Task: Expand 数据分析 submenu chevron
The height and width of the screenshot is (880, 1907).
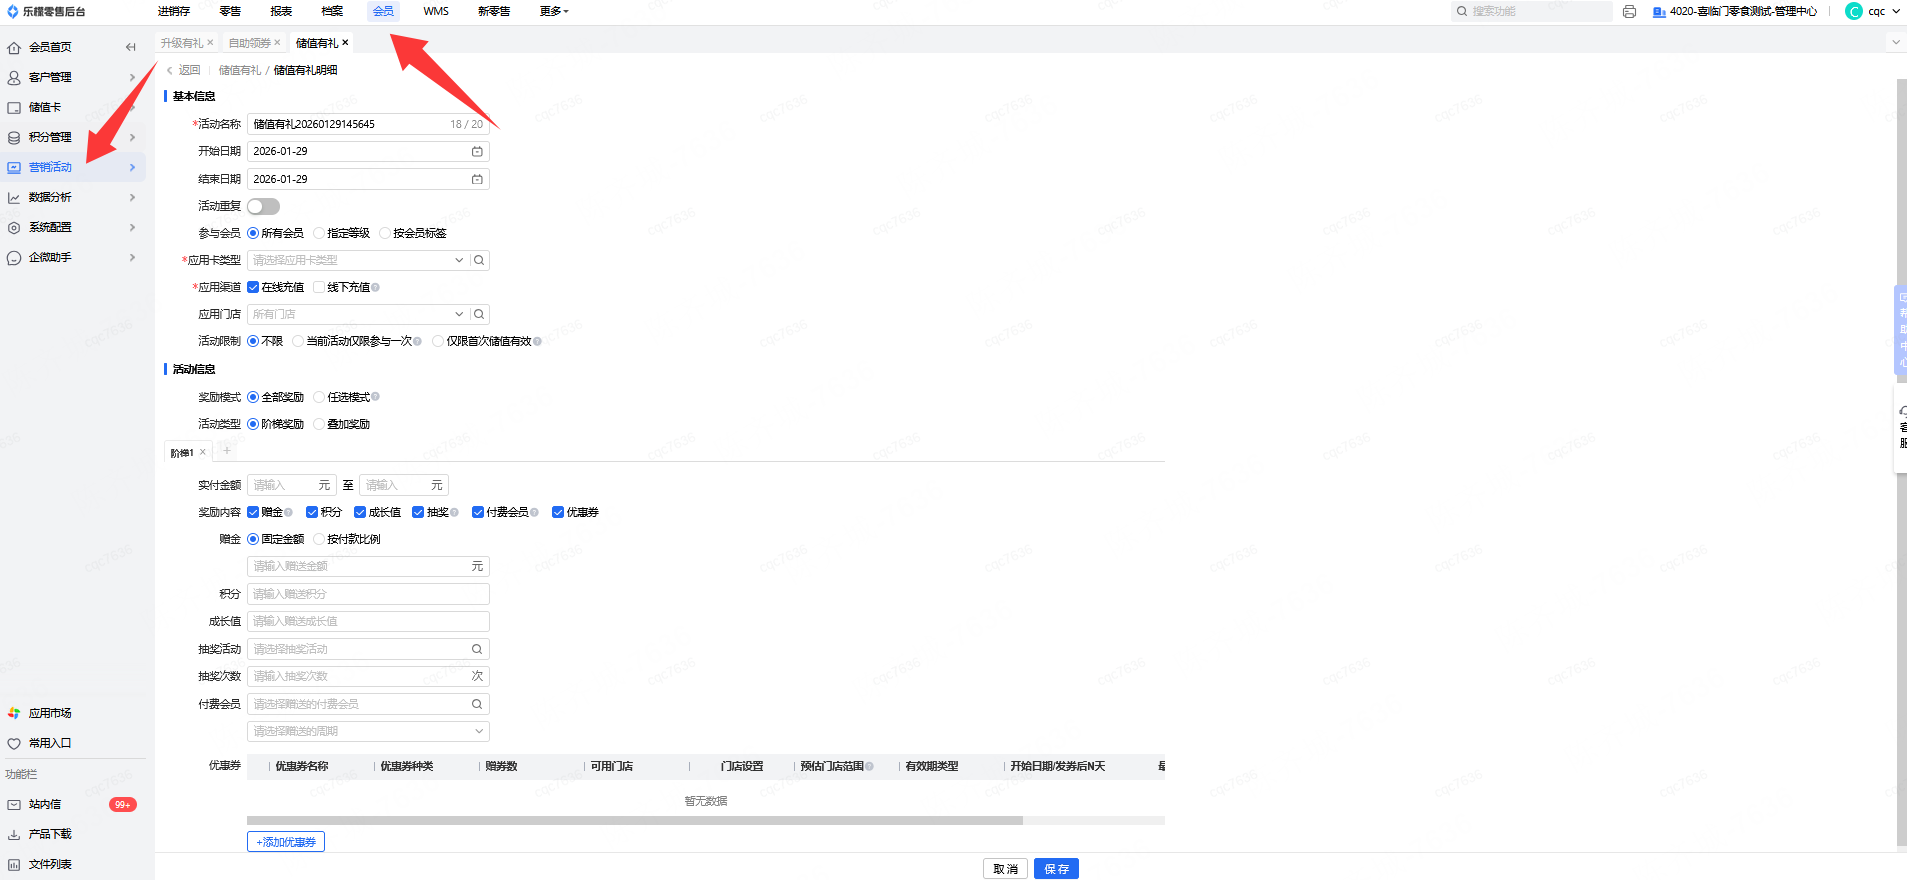Action: 132,197
